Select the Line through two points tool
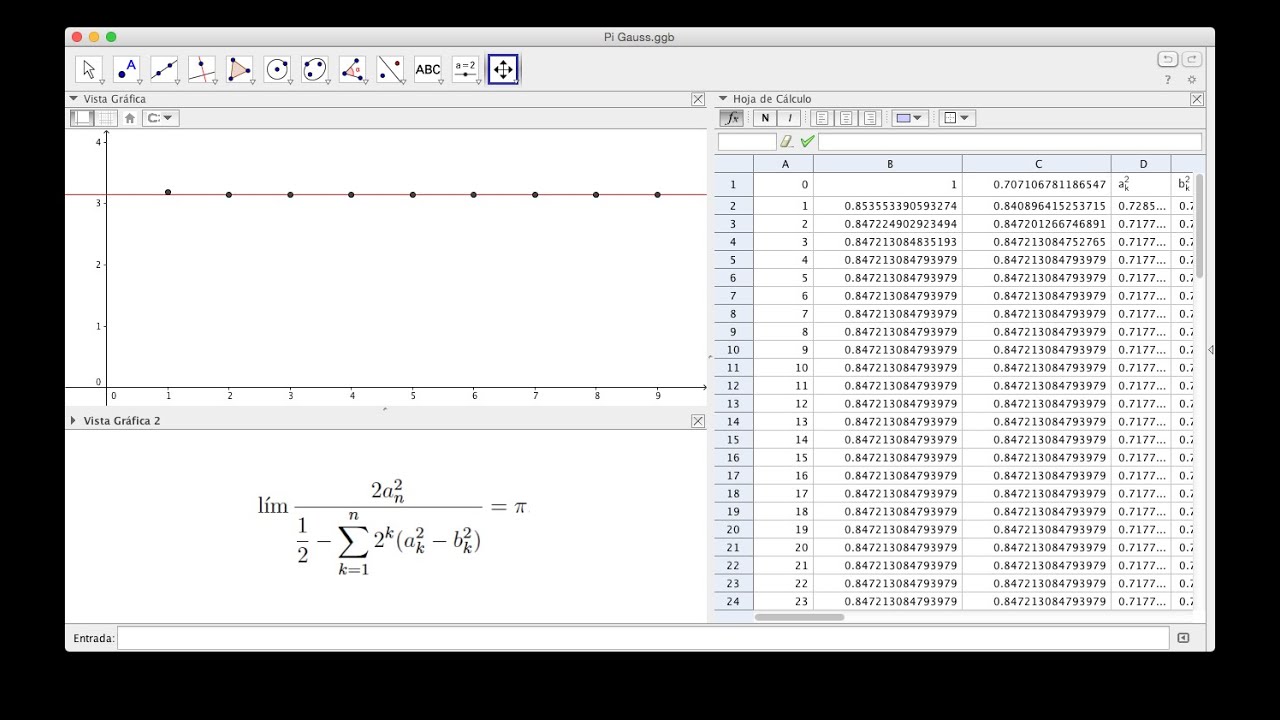The width and height of the screenshot is (1280, 720). pyautogui.click(x=165, y=69)
